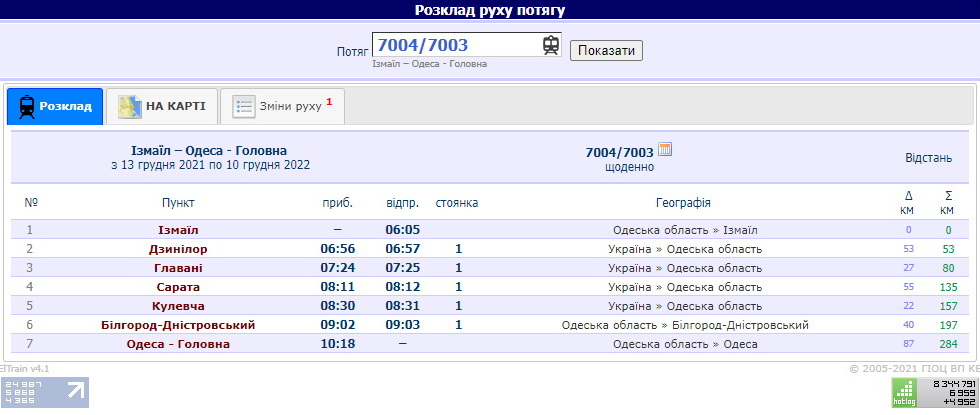Click segment distance 87 km
980x415 pixels.
point(909,344)
